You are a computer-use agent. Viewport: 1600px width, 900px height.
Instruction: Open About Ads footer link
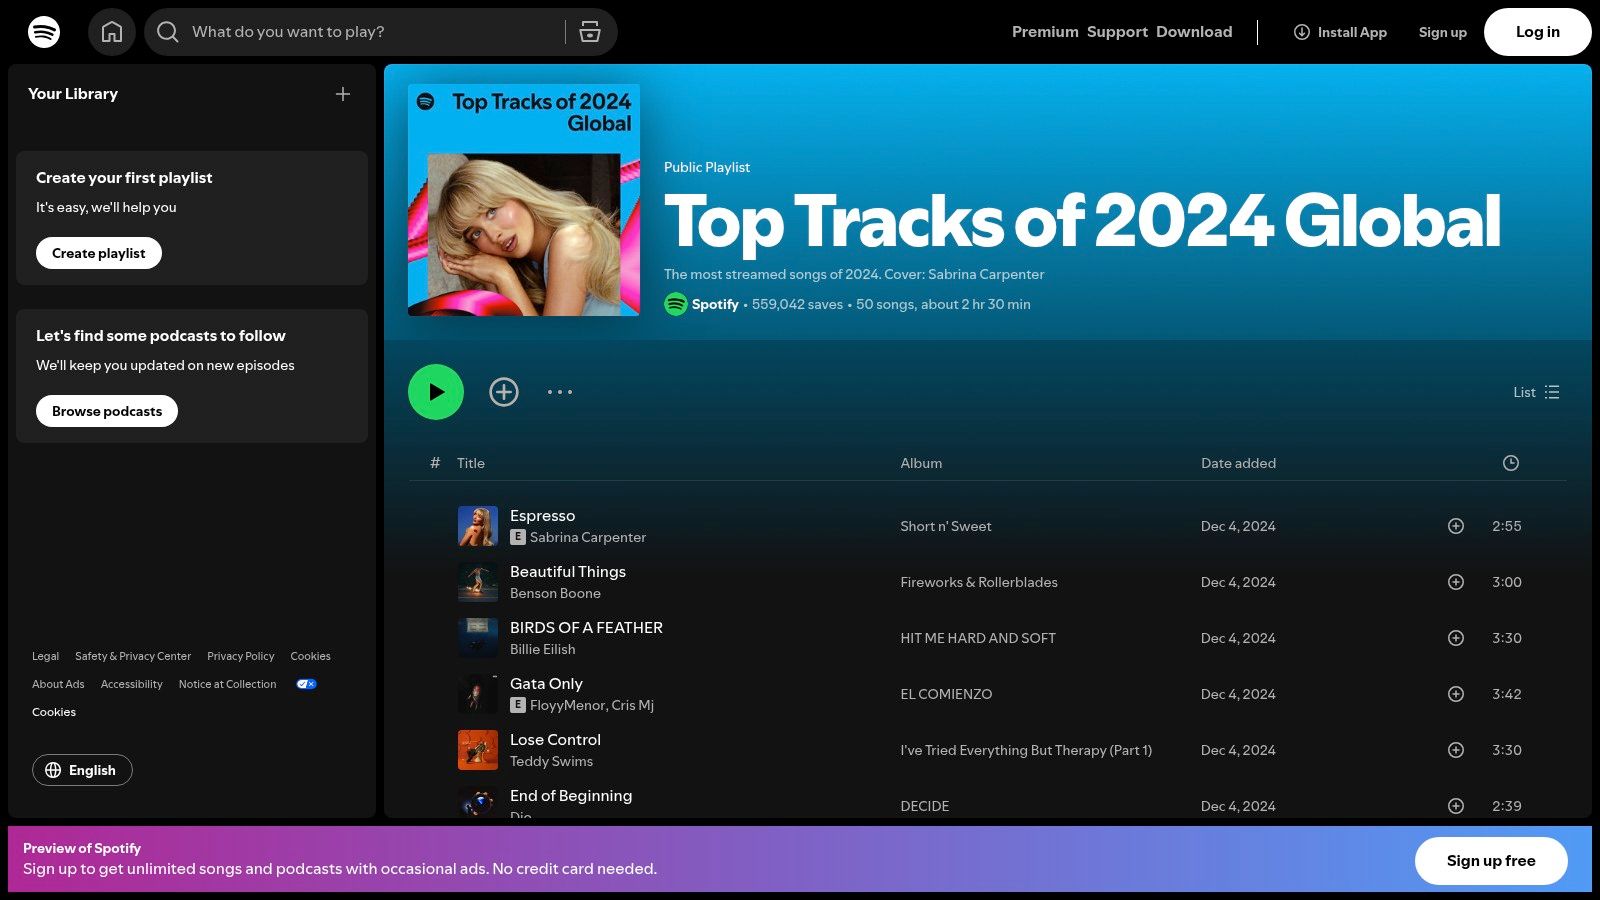coord(58,684)
